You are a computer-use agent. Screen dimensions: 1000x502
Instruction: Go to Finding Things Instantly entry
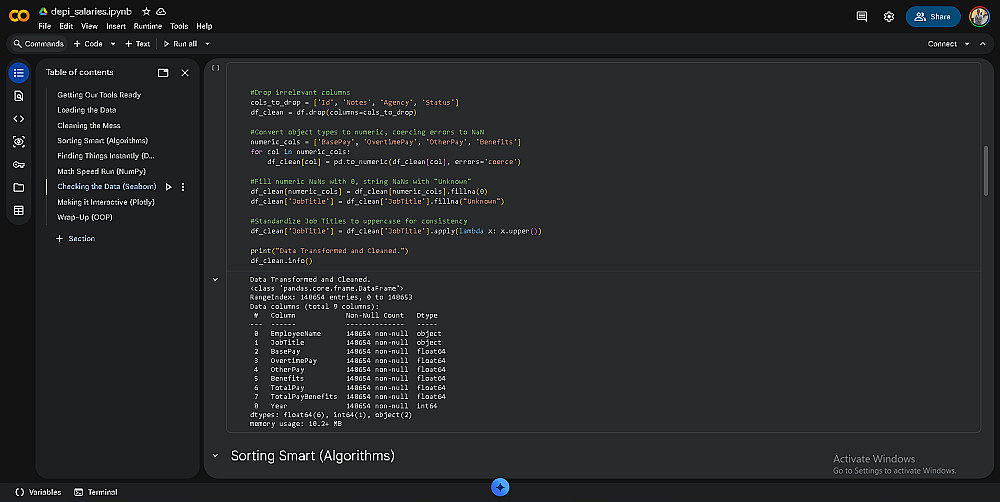coord(106,156)
